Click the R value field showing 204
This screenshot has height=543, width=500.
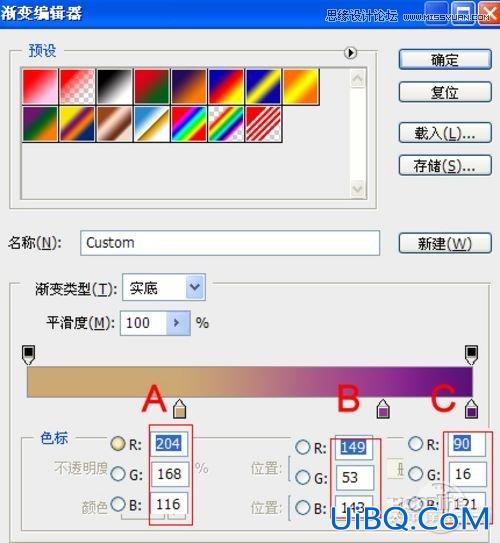point(170,444)
